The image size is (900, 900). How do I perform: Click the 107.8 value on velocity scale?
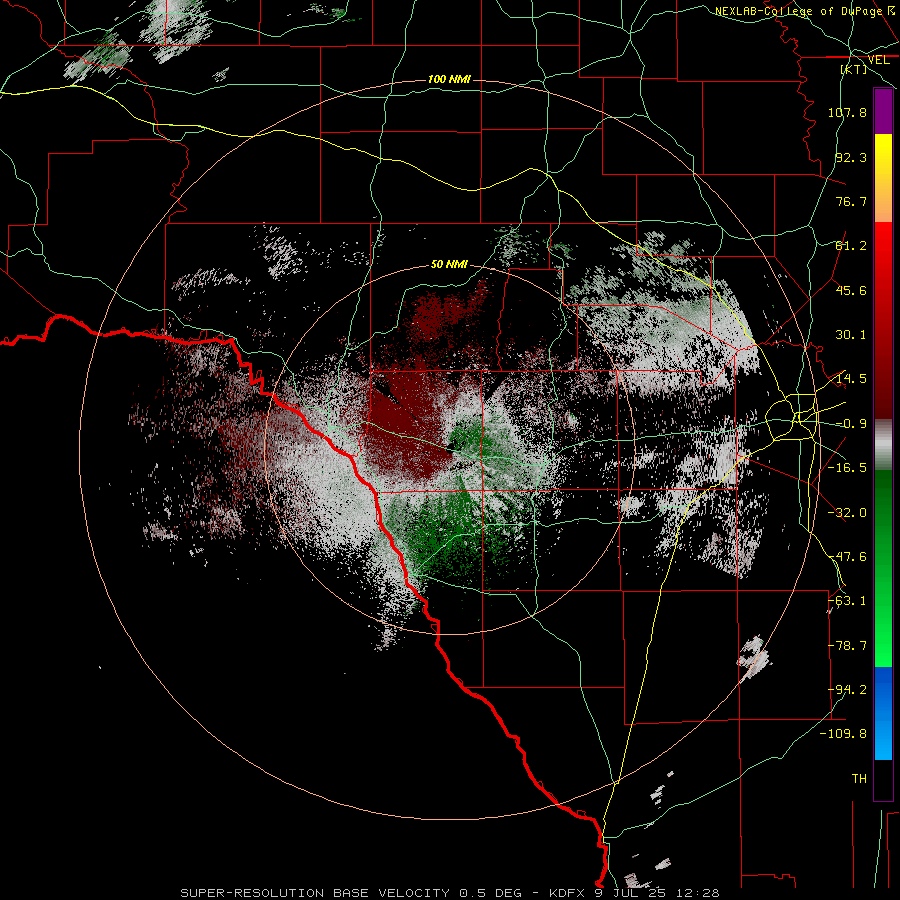coord(847,112)
